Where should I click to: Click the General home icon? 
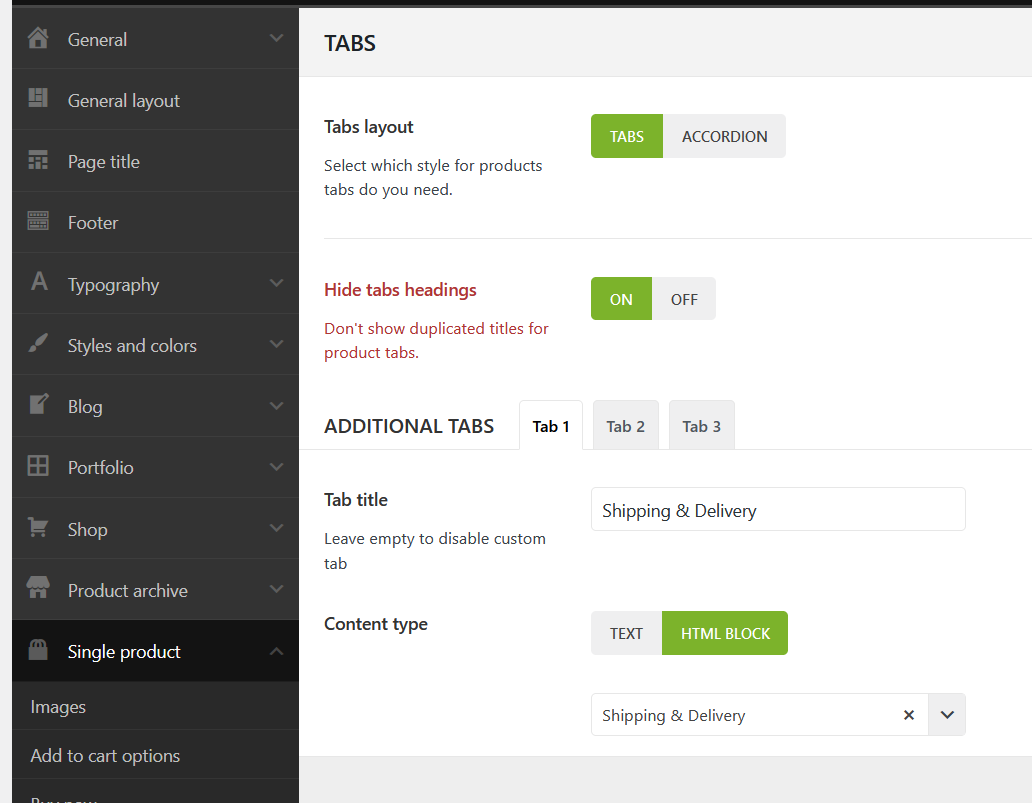point(38,39)
